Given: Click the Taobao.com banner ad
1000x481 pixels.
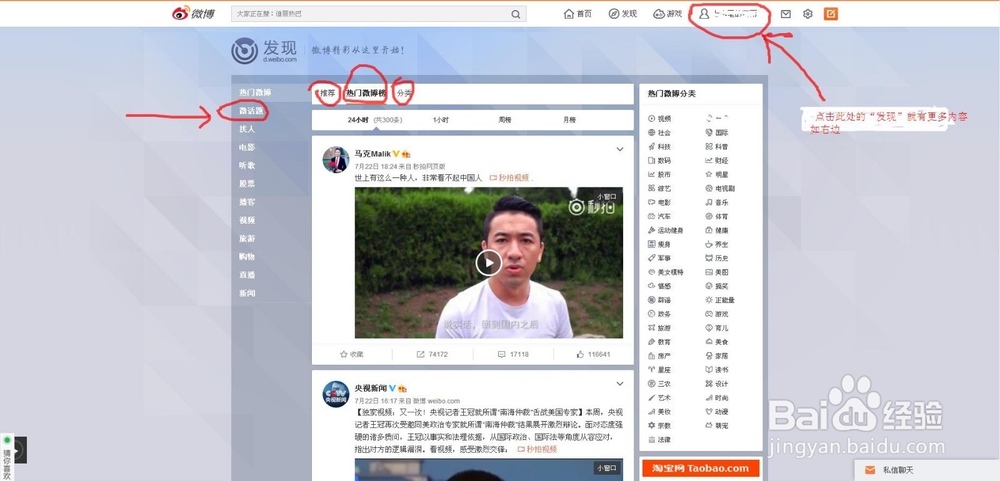Looking at the screenshot, I should coord(701,468).
